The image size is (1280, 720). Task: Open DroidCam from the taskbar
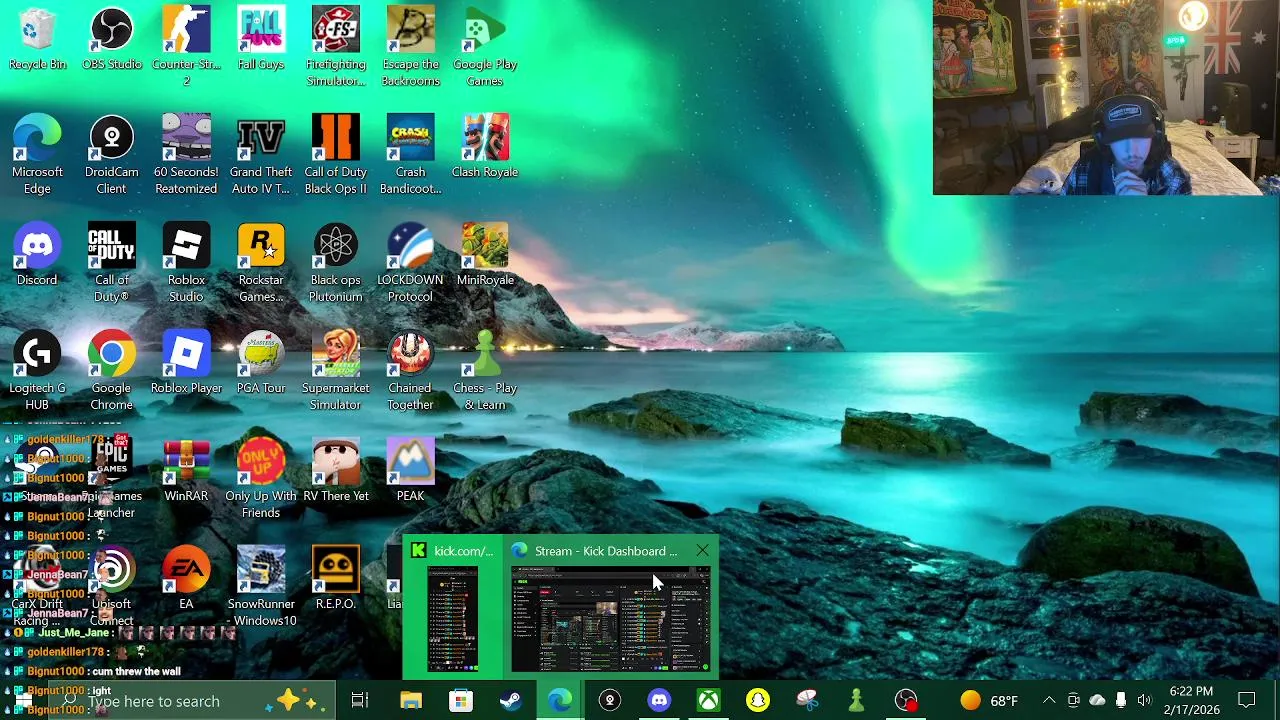(x=610, y=701)
